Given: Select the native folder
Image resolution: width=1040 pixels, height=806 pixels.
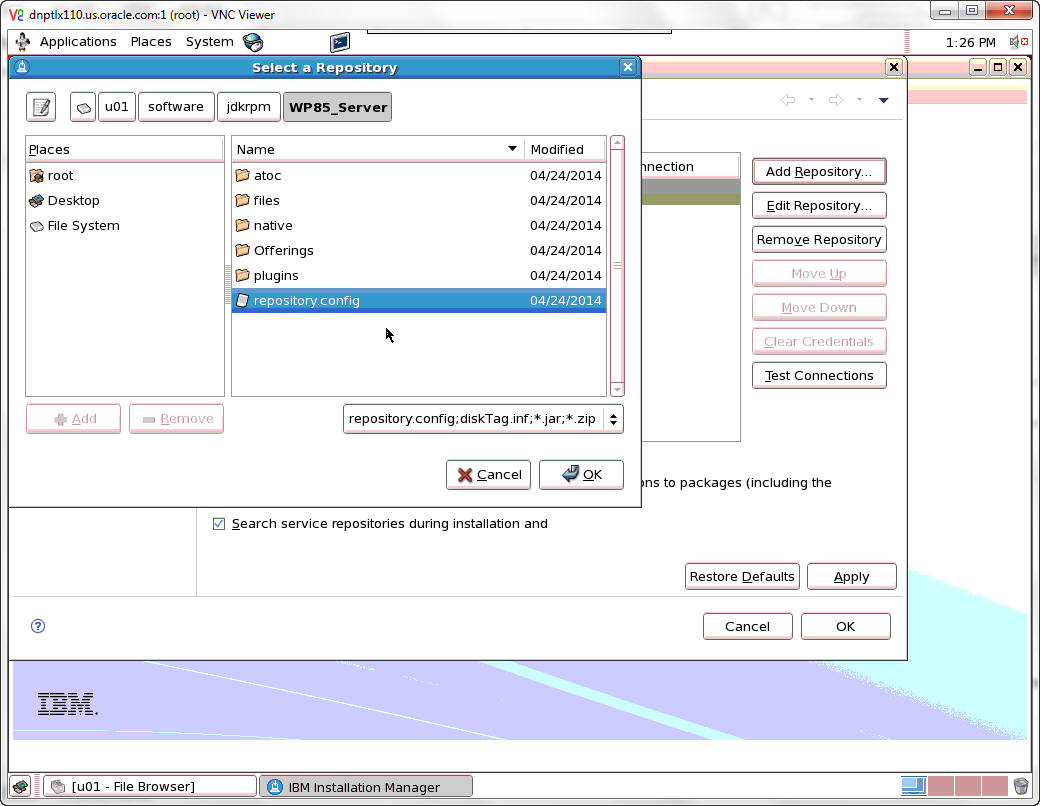Looking at the screenshot, I should click(419, 226).
